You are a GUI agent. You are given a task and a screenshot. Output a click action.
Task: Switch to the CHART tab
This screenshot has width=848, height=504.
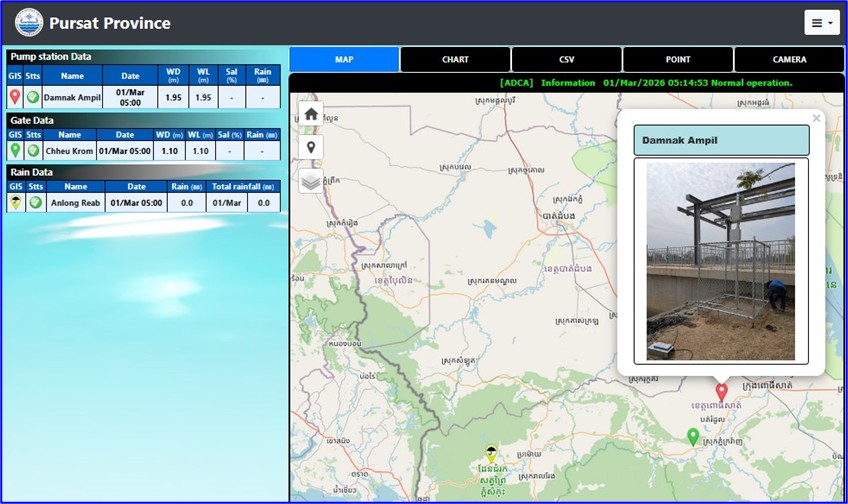[455, 60]
